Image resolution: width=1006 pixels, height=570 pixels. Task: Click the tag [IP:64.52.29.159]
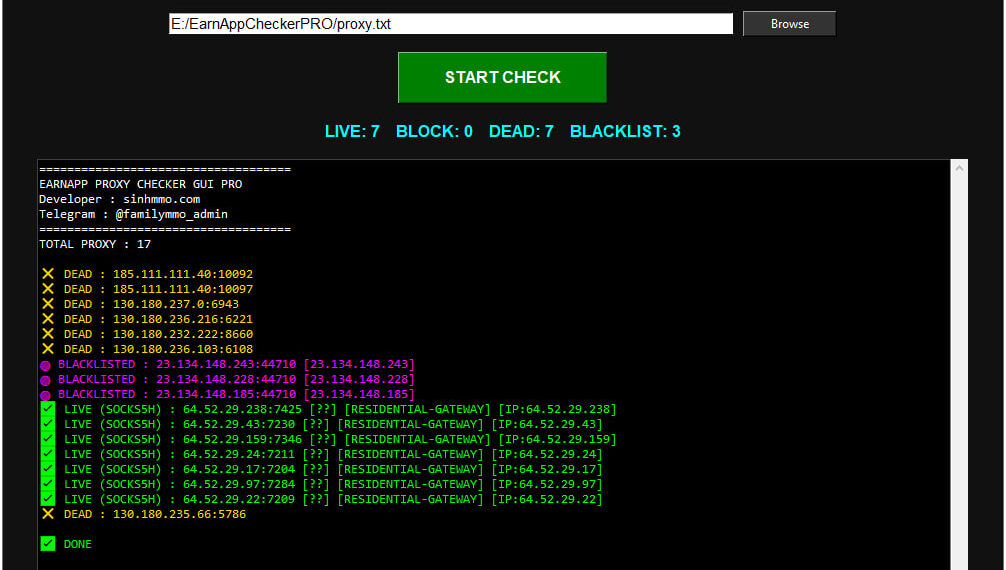558,439
